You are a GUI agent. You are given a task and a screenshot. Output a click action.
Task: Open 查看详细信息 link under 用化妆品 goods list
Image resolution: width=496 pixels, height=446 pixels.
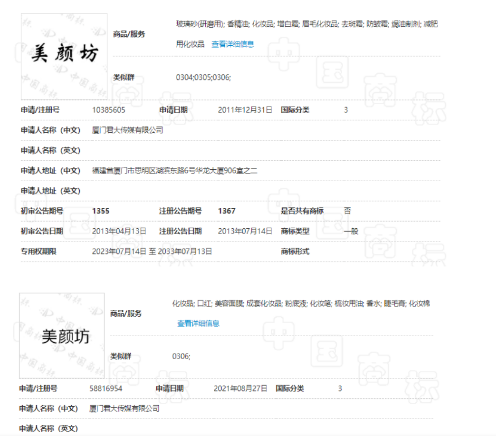233,44
